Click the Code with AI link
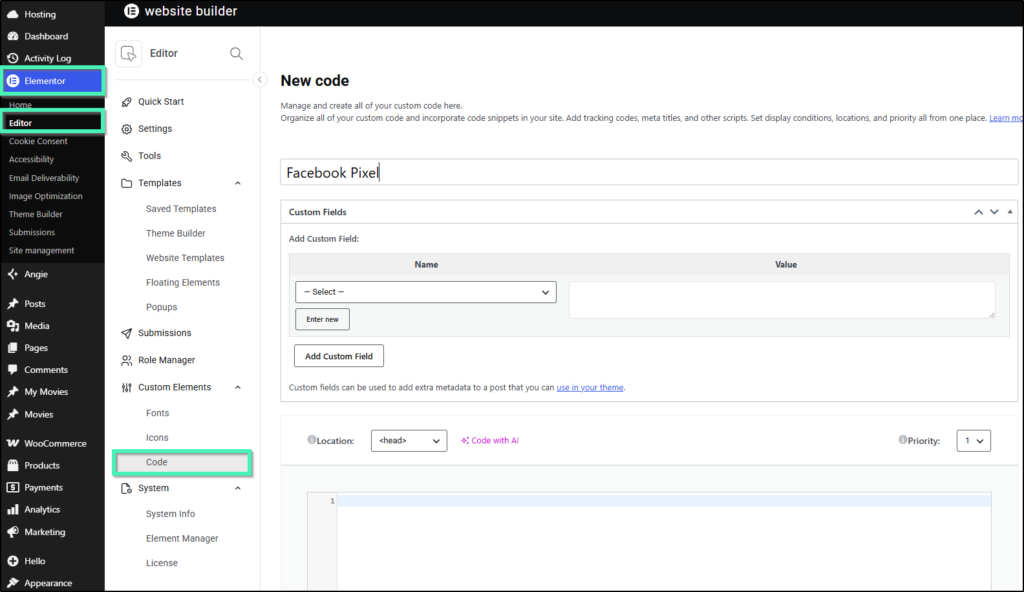The height and width of the screenshot is (592, 1024). 490,440
